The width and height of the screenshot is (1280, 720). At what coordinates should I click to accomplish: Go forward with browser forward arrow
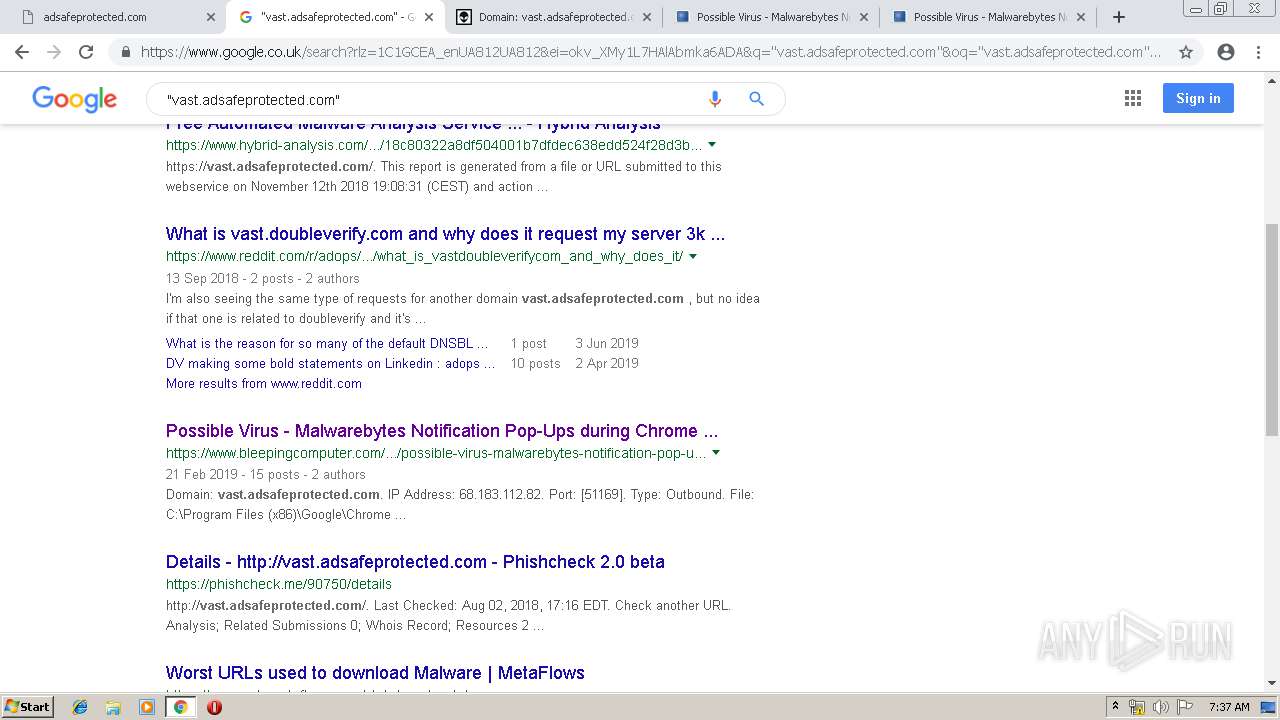(54, 52)
